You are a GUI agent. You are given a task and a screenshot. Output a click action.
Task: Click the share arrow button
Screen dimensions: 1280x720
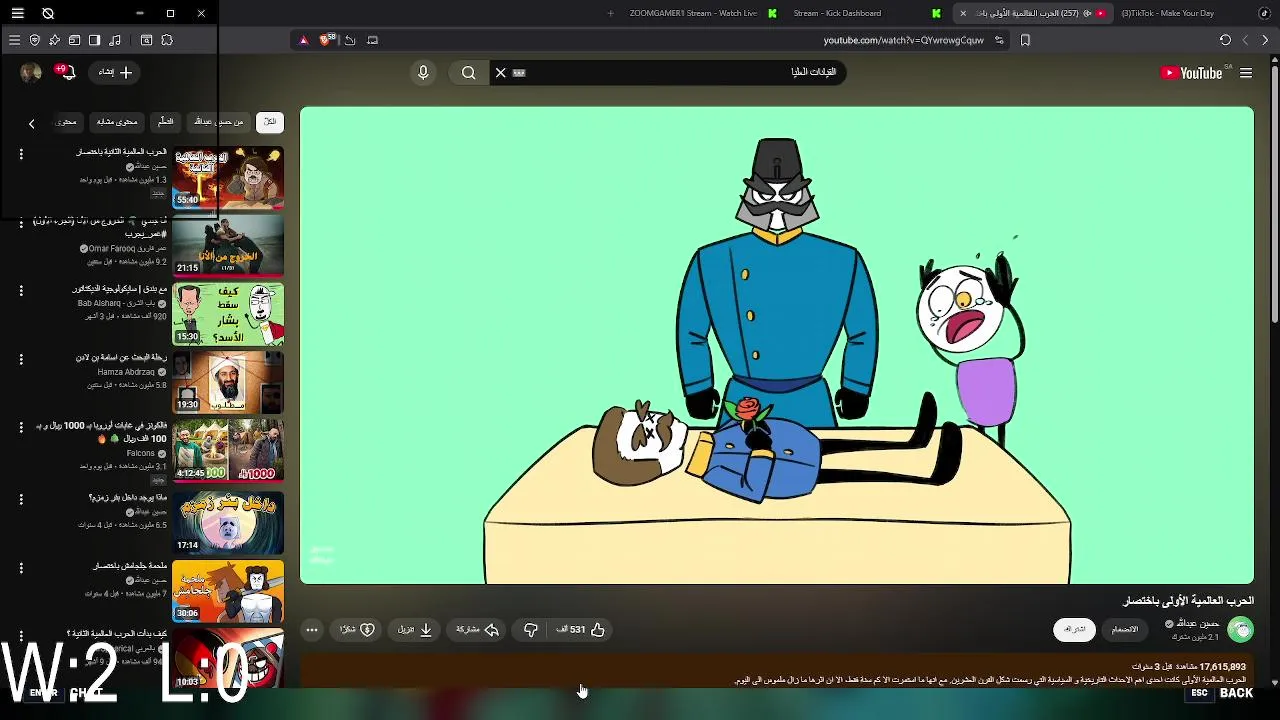tap(478, 629)
